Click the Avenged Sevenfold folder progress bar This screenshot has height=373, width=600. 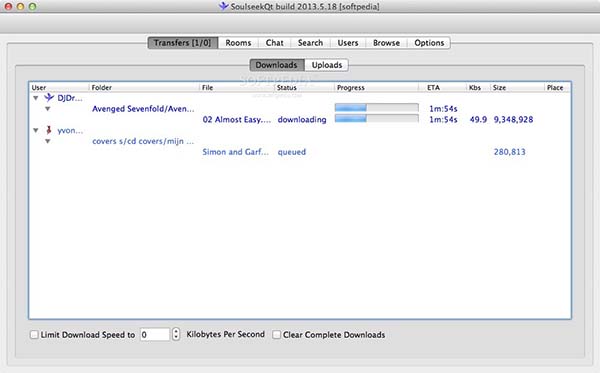pos(377,108)
